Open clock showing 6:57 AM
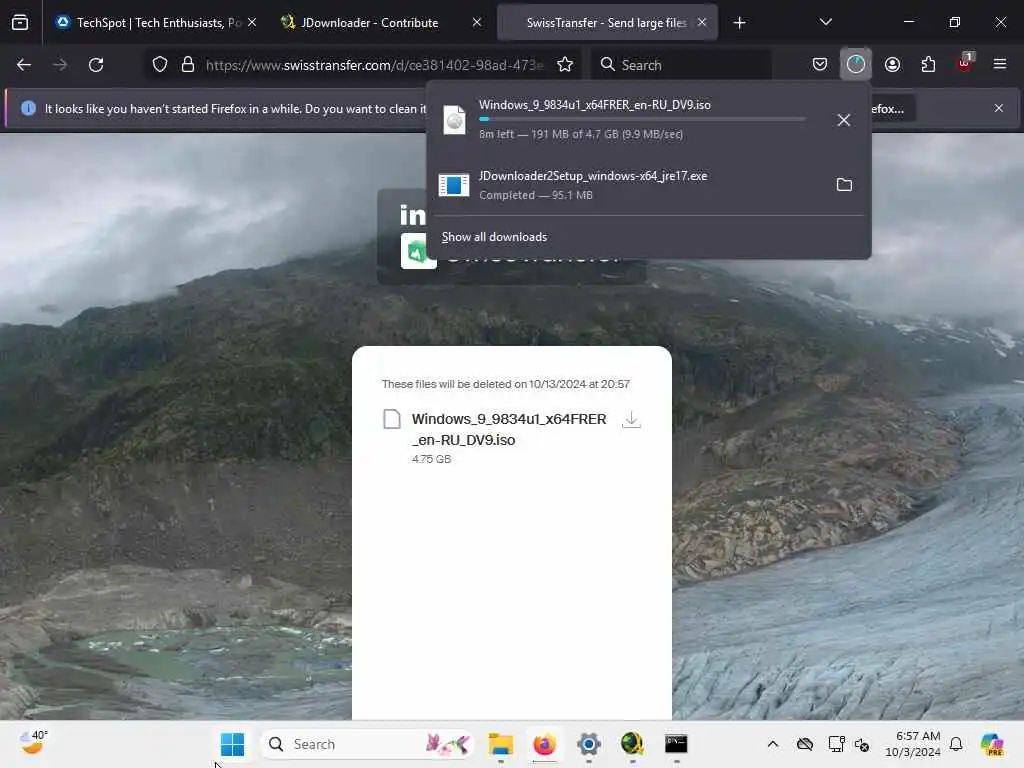Screen dimensions: 1024x768 pyautogui.click(x=913, y=744)
